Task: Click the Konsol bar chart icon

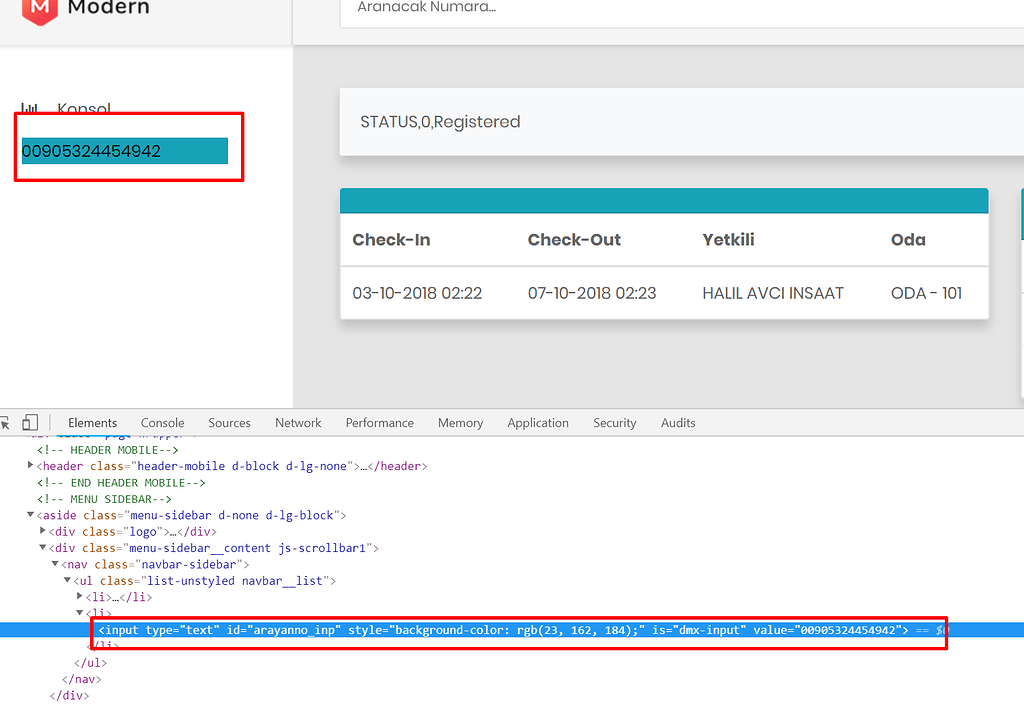Action: pyautogui.click(x=30, y=108)
